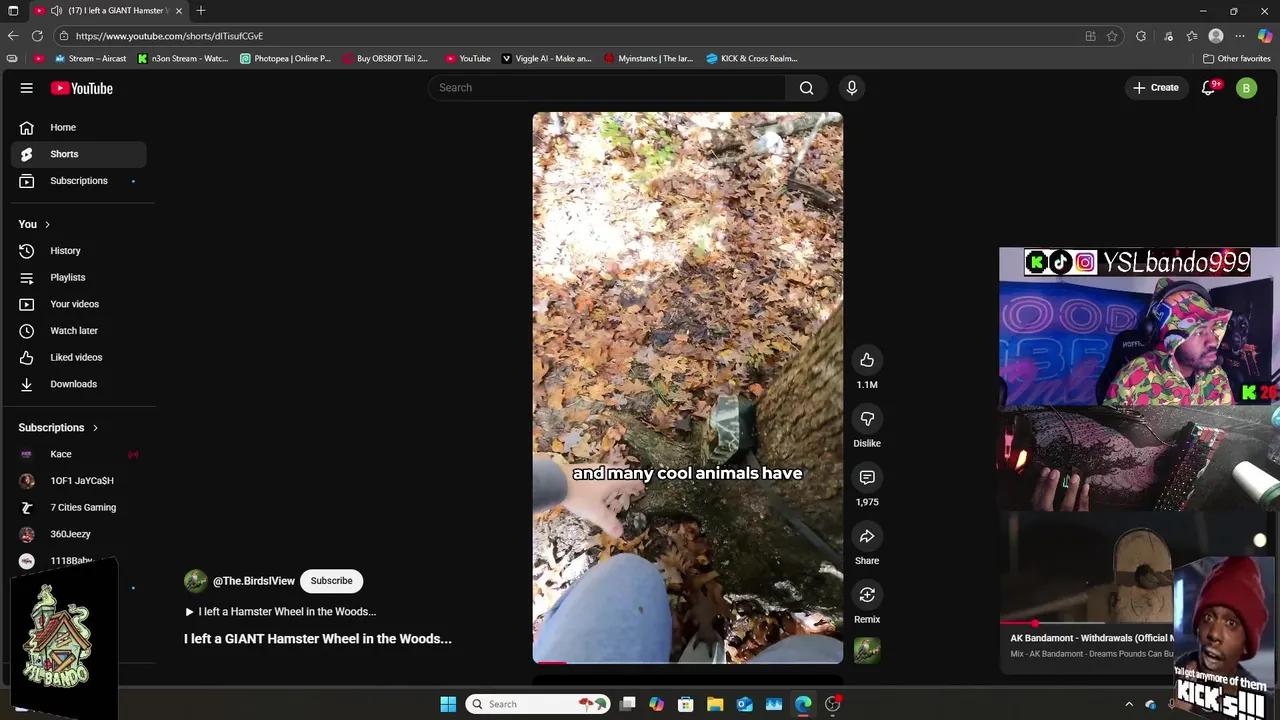Viewport: 1280px width, 720px height.
Task: Open the Windows Start menu
Action: 448,704
